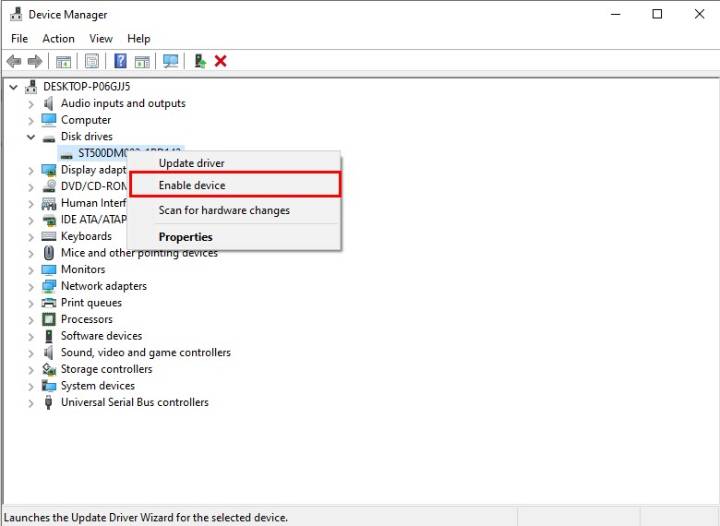Select the System devices row
The height and width of the screenshot is (526, 720).
tap(98, 386)
